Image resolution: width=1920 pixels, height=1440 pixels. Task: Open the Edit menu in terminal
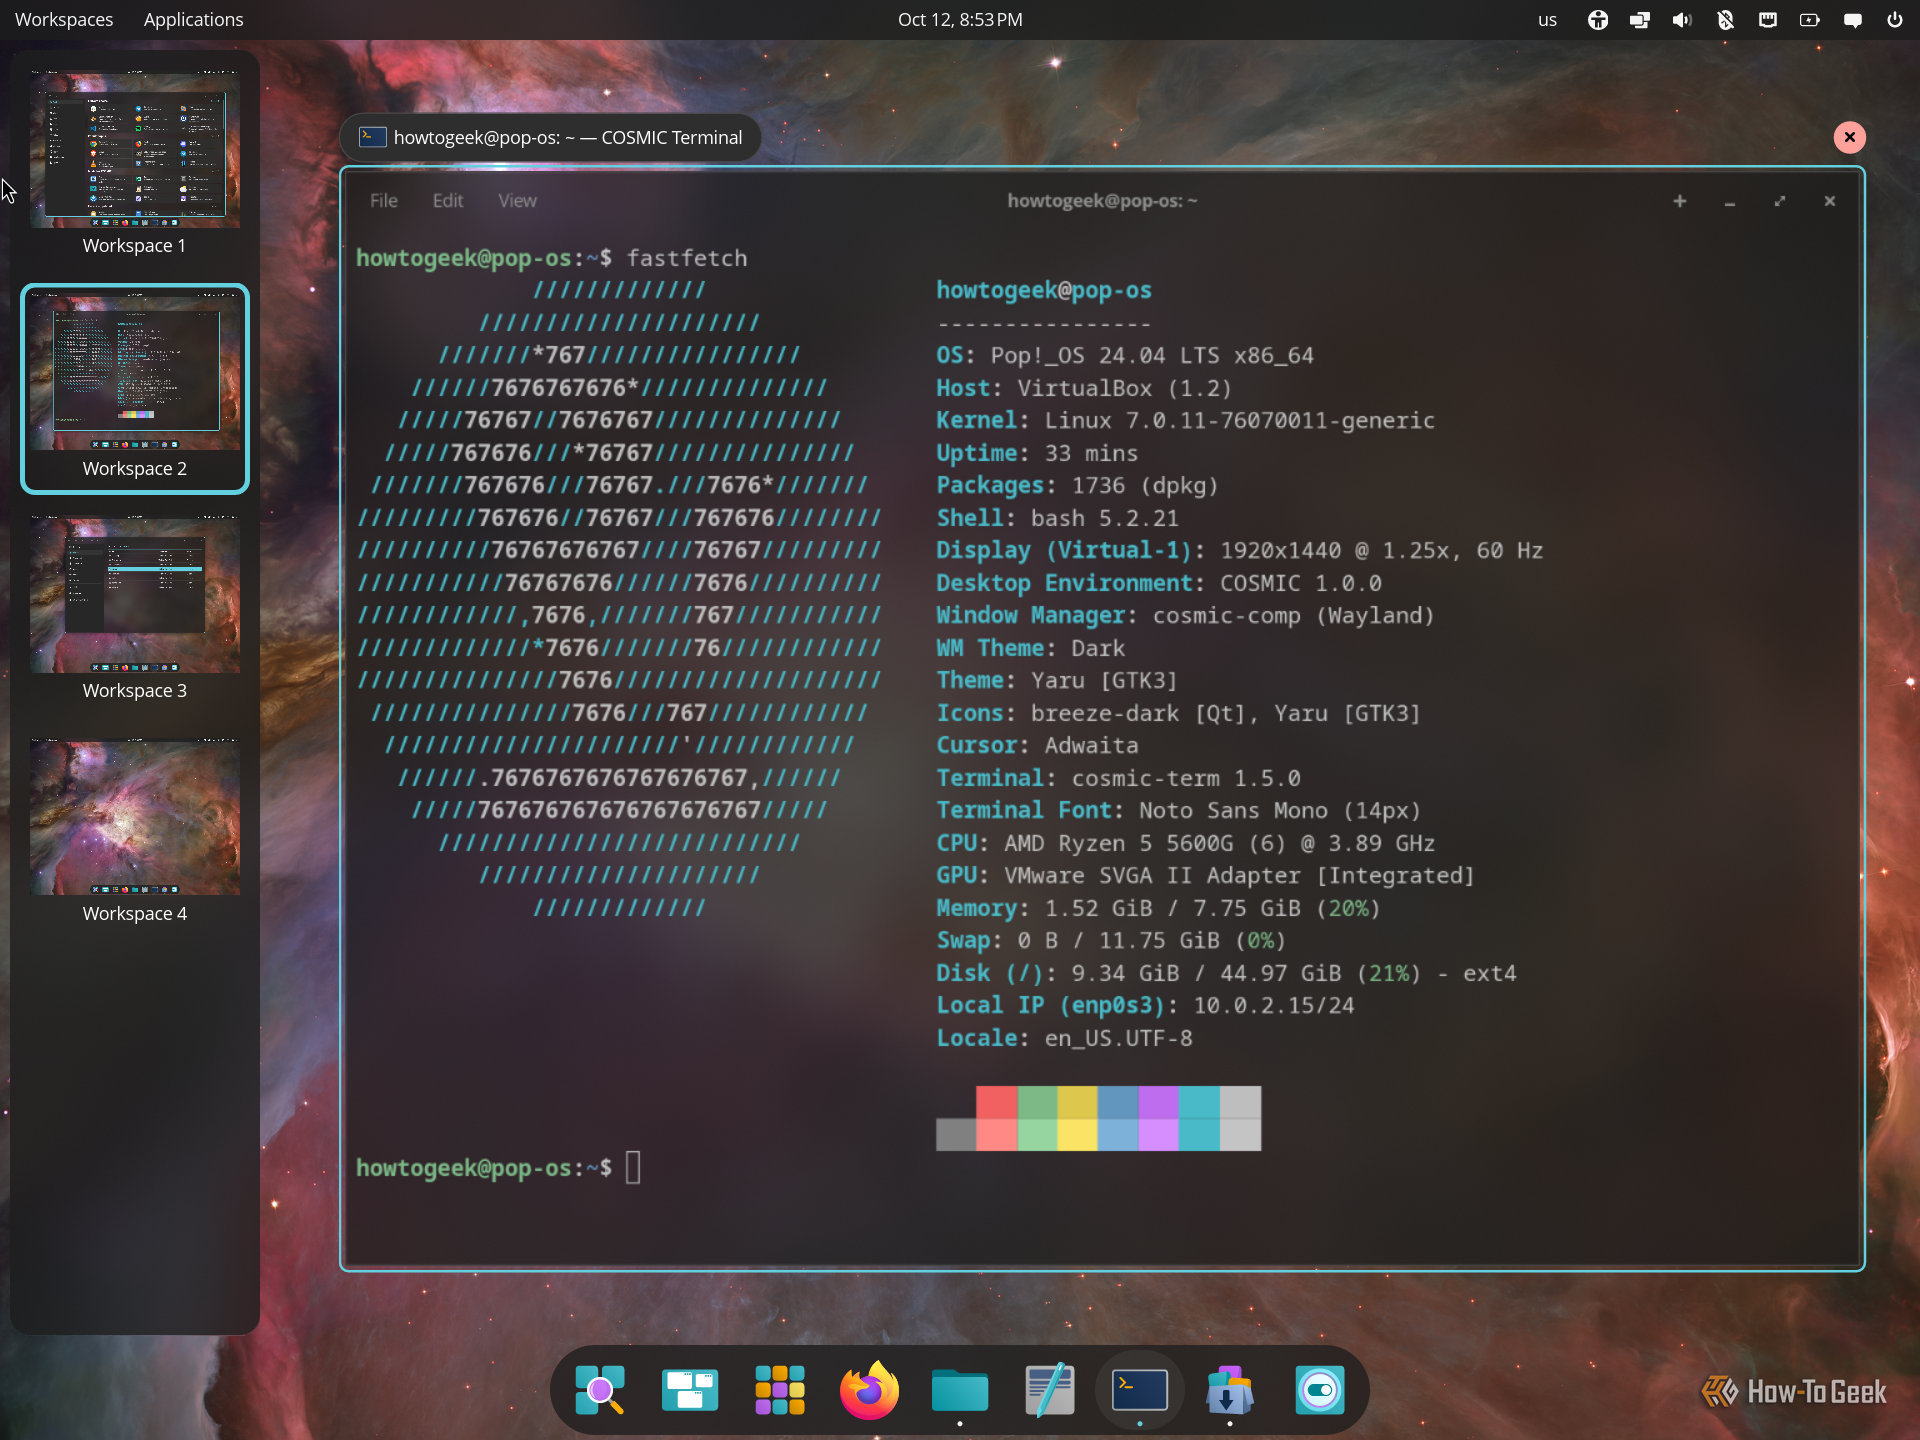[x=448, y=201]
